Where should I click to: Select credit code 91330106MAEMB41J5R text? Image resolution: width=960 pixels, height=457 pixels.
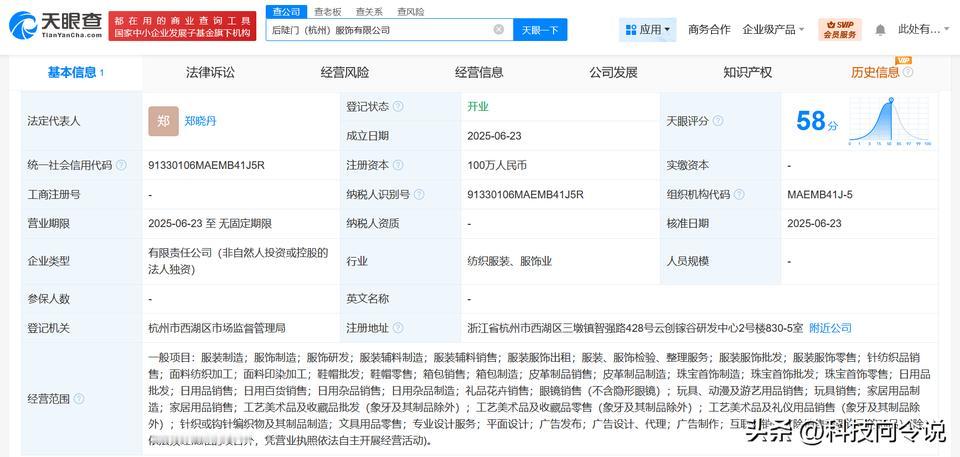coord(206,165)
